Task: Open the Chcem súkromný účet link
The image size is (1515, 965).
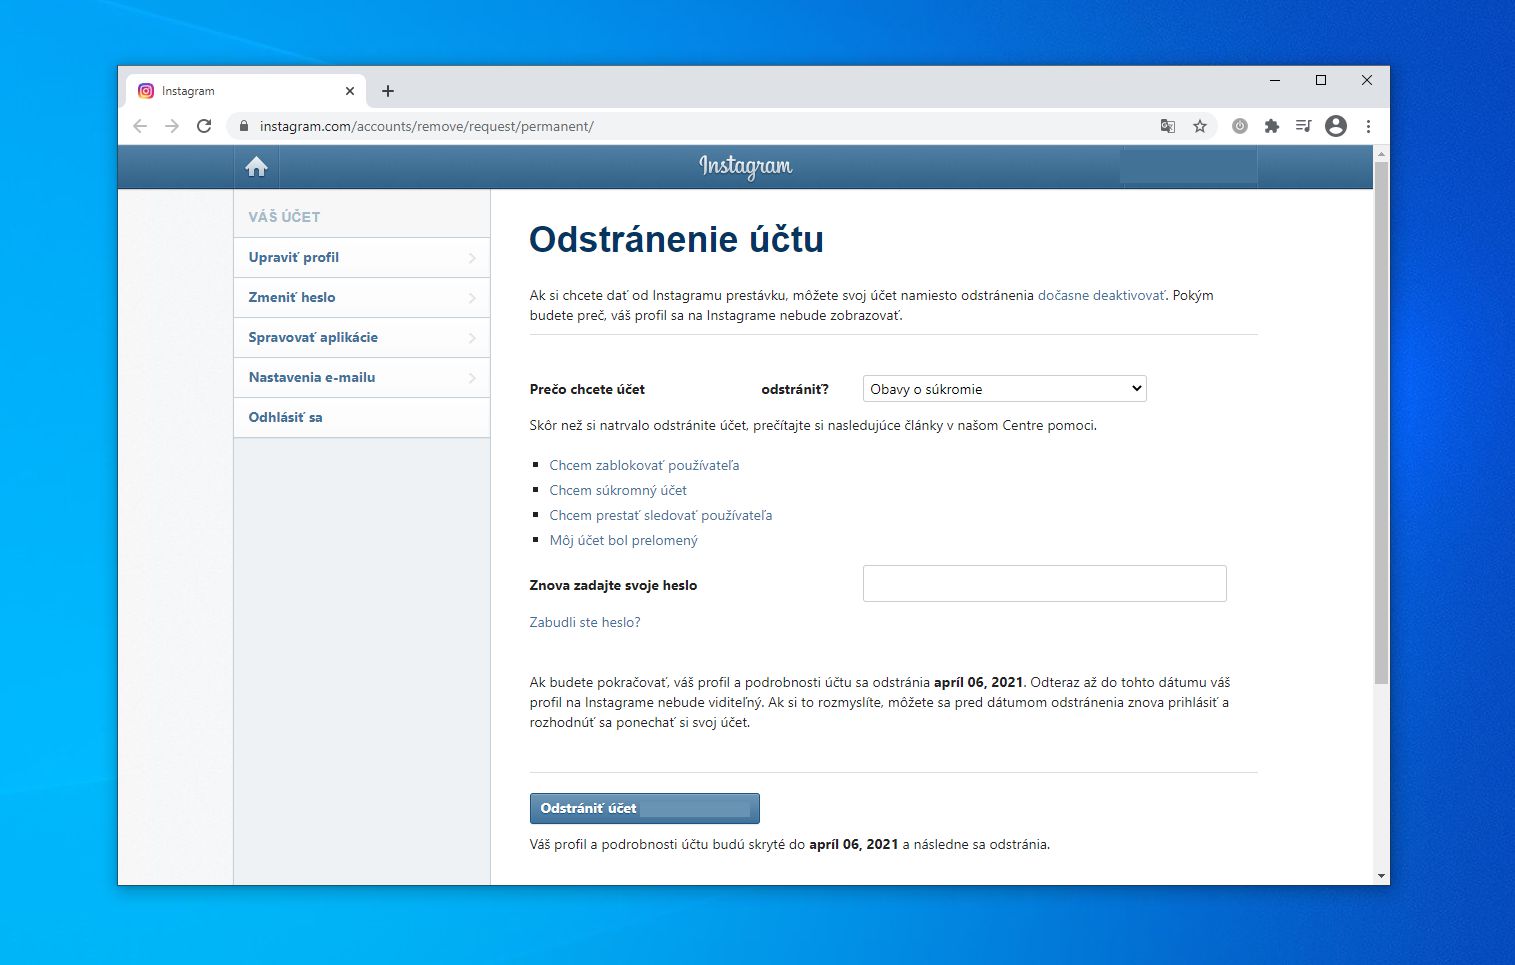Action: tap(618, 490)
